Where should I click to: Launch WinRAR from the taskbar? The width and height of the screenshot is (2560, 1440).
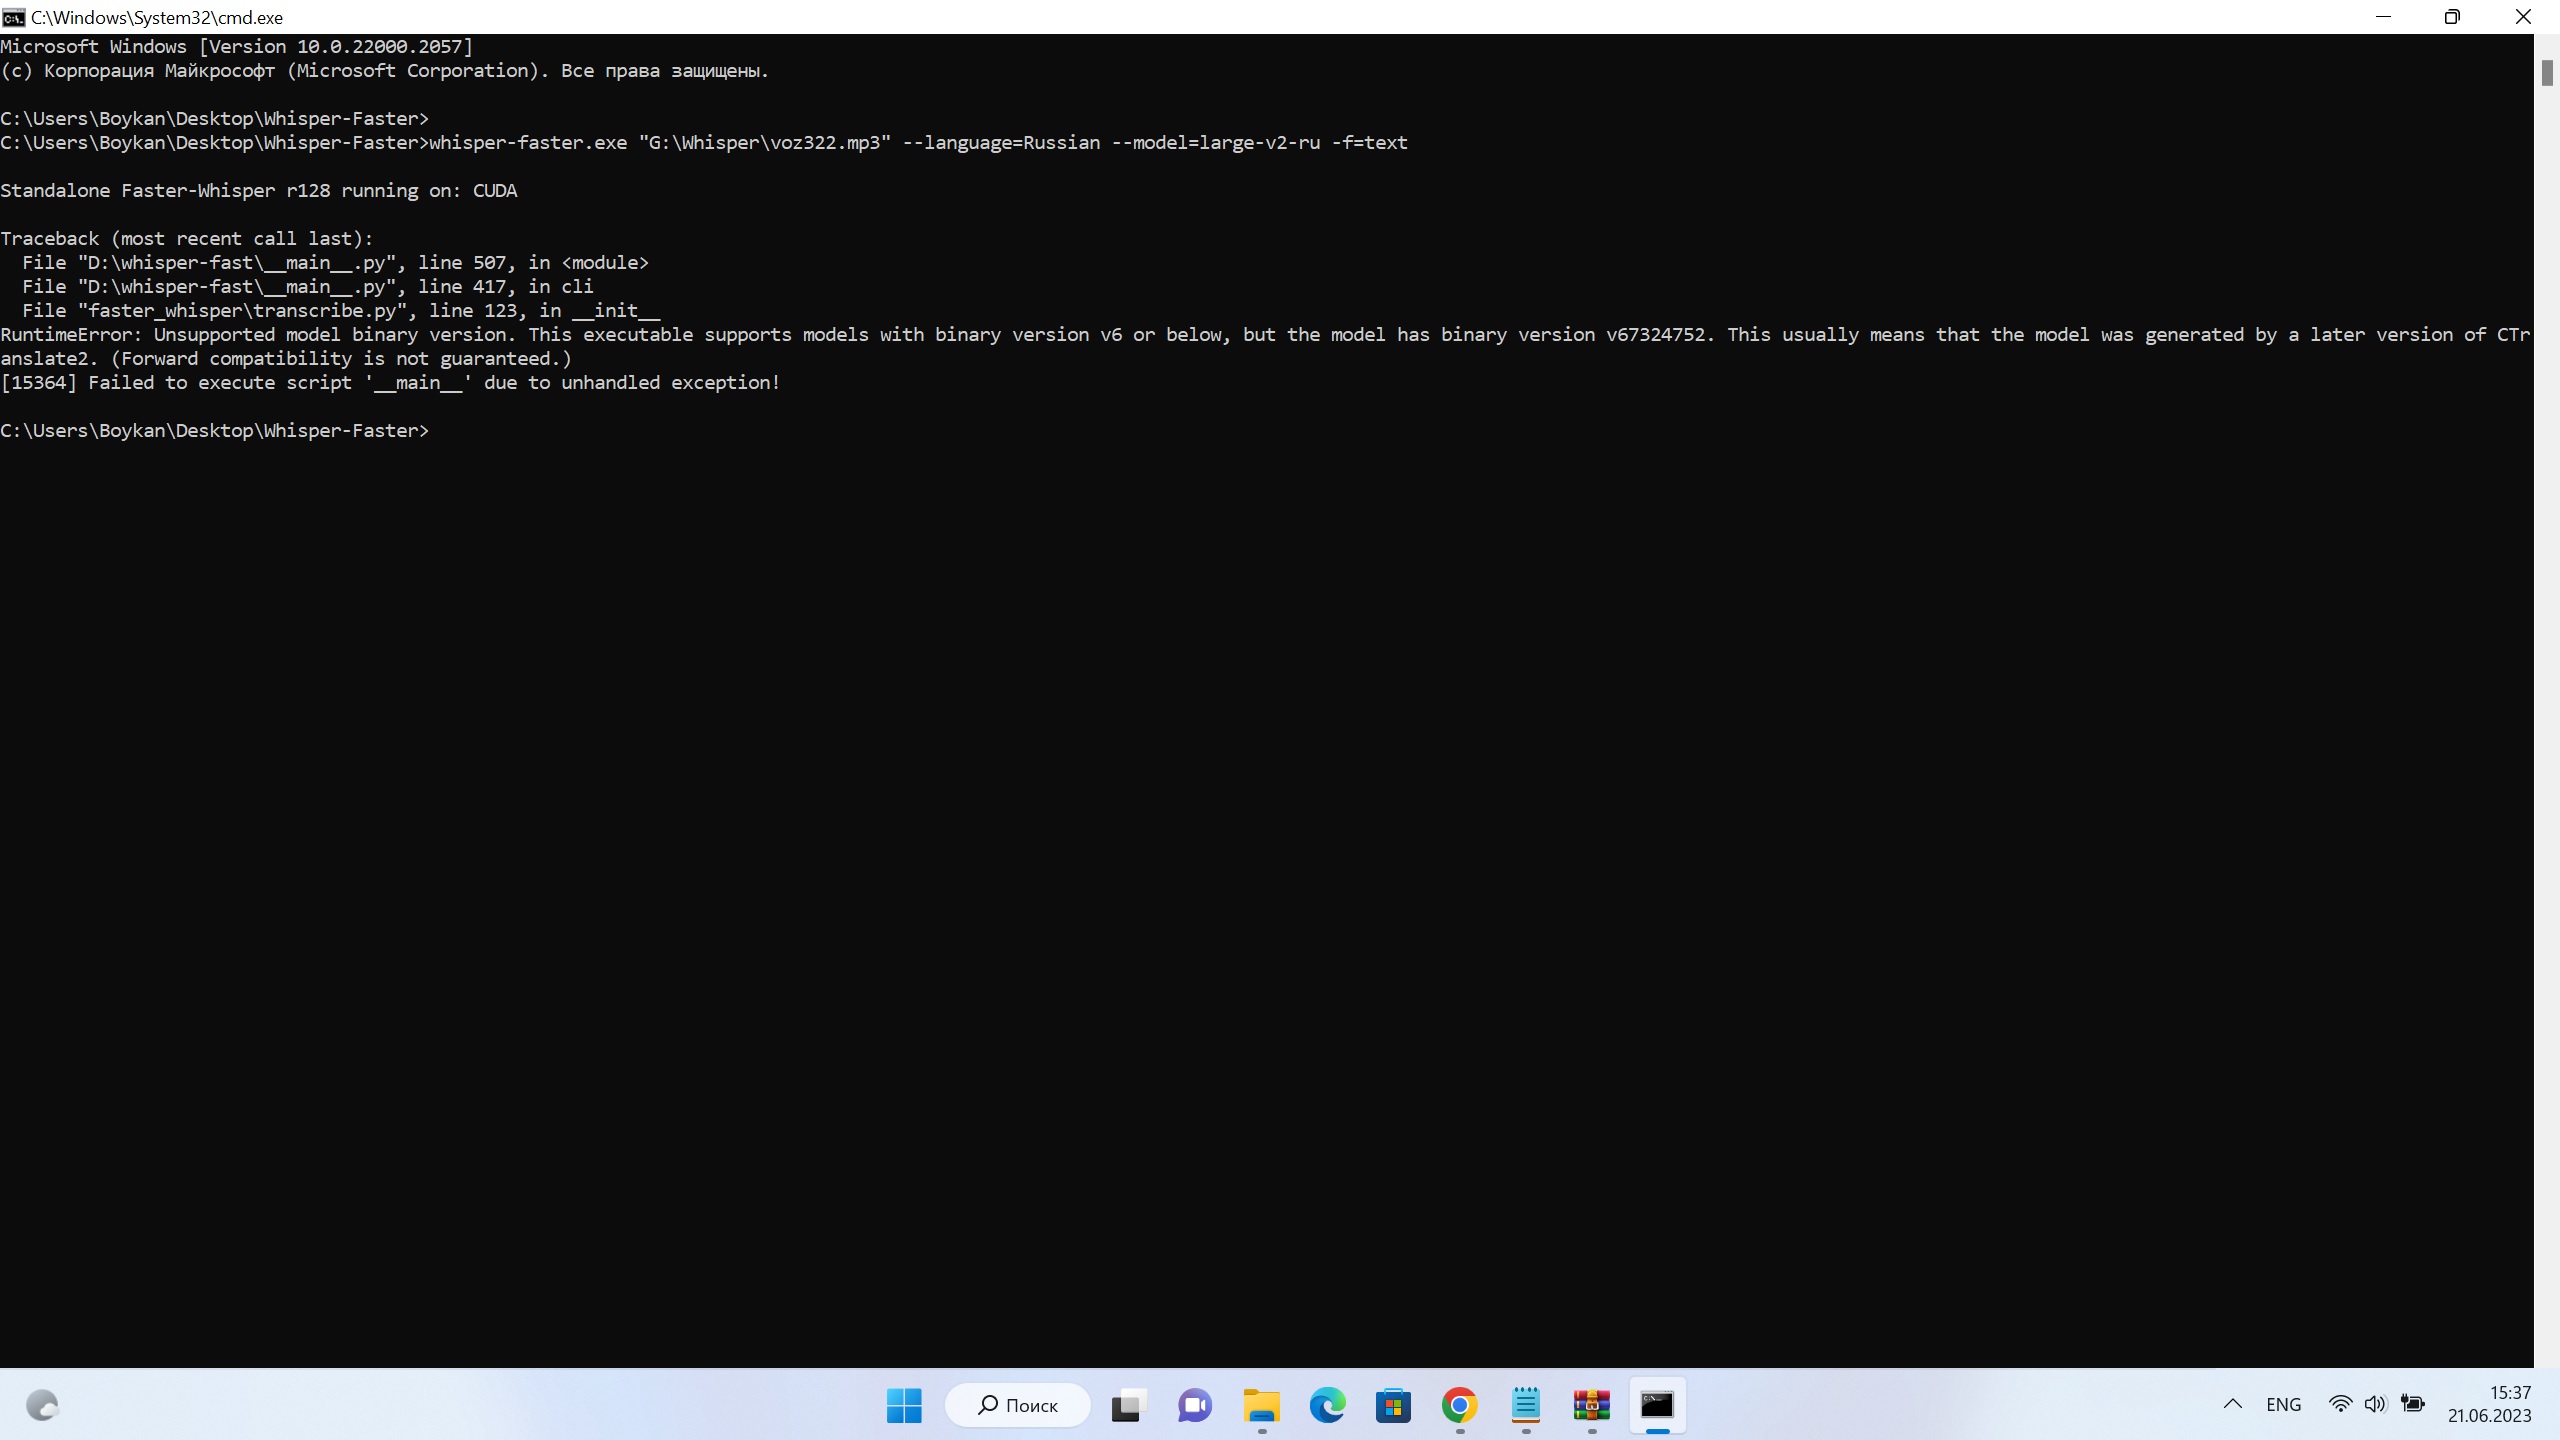point(1592,1405)
